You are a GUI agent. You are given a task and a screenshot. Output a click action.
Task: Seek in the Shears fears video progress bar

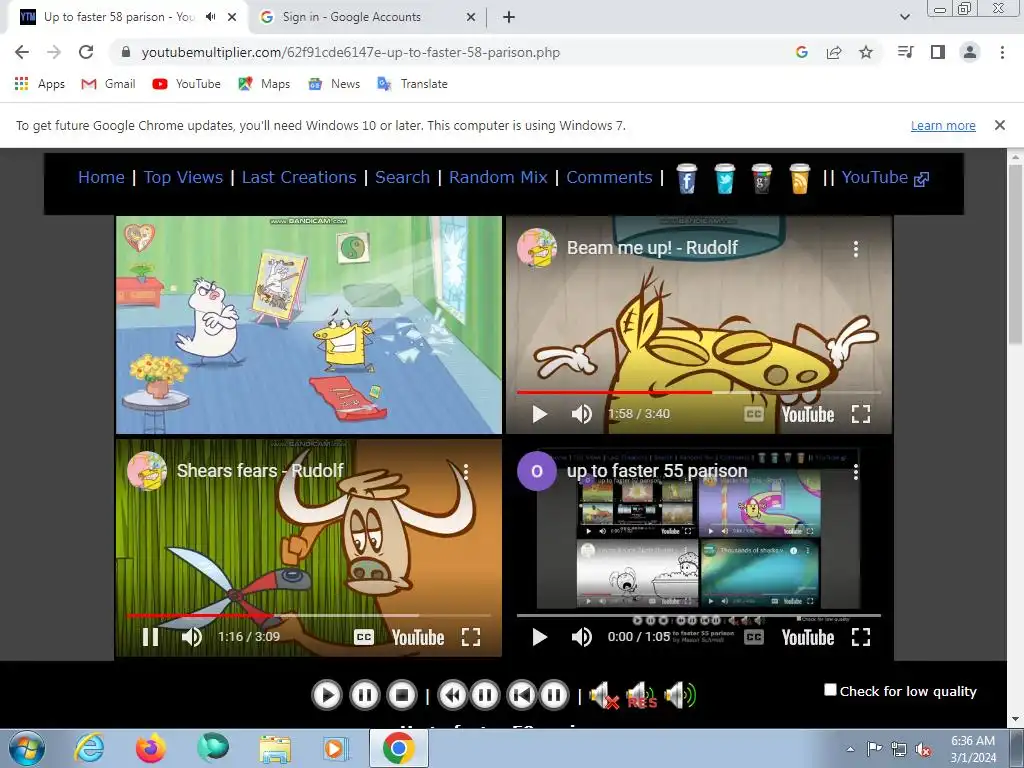pos(309,615)
